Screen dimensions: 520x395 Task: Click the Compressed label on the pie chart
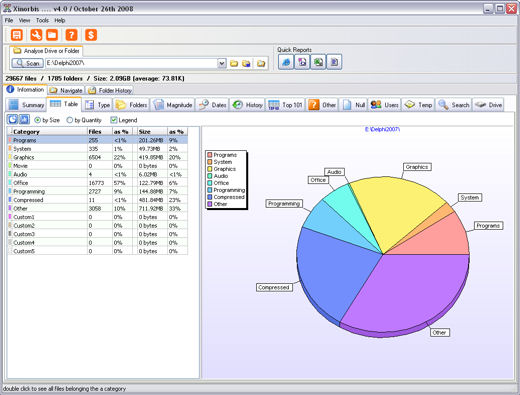pos(274,287)
